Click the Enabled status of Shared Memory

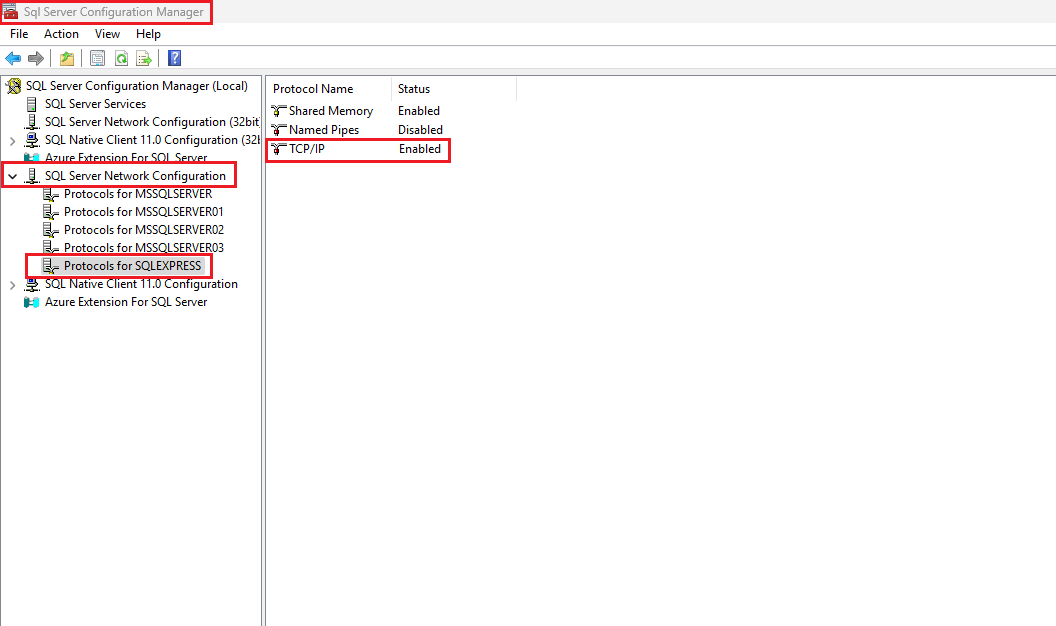tap(419, 110)
